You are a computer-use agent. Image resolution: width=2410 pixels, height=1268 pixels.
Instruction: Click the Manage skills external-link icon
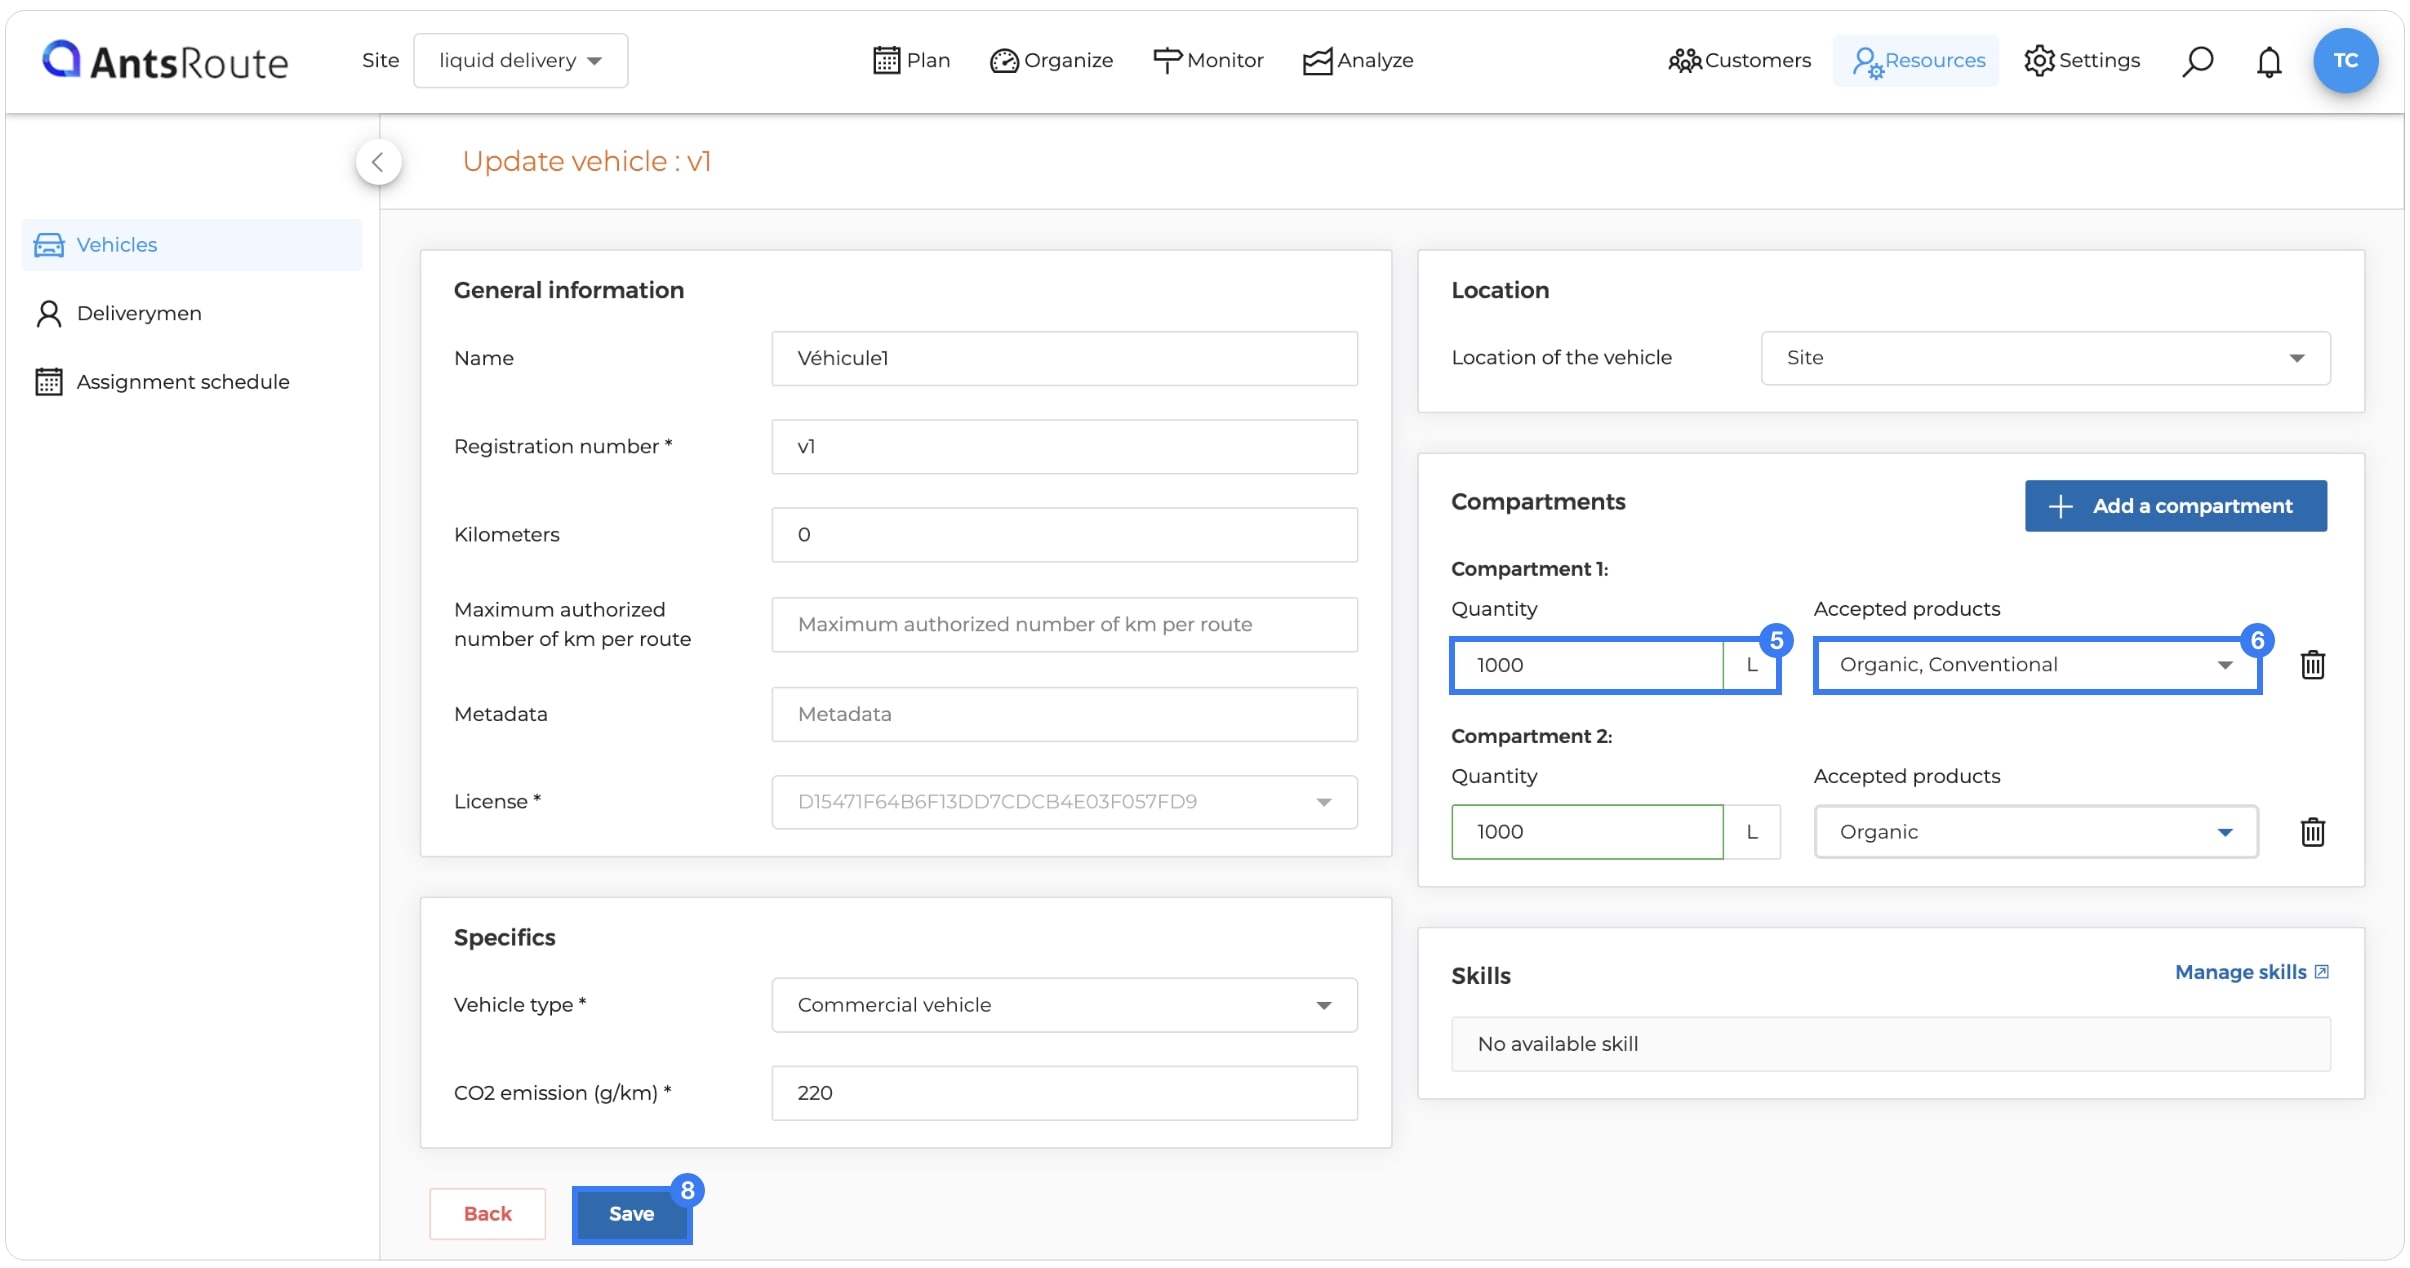[x=2321, y=972]
